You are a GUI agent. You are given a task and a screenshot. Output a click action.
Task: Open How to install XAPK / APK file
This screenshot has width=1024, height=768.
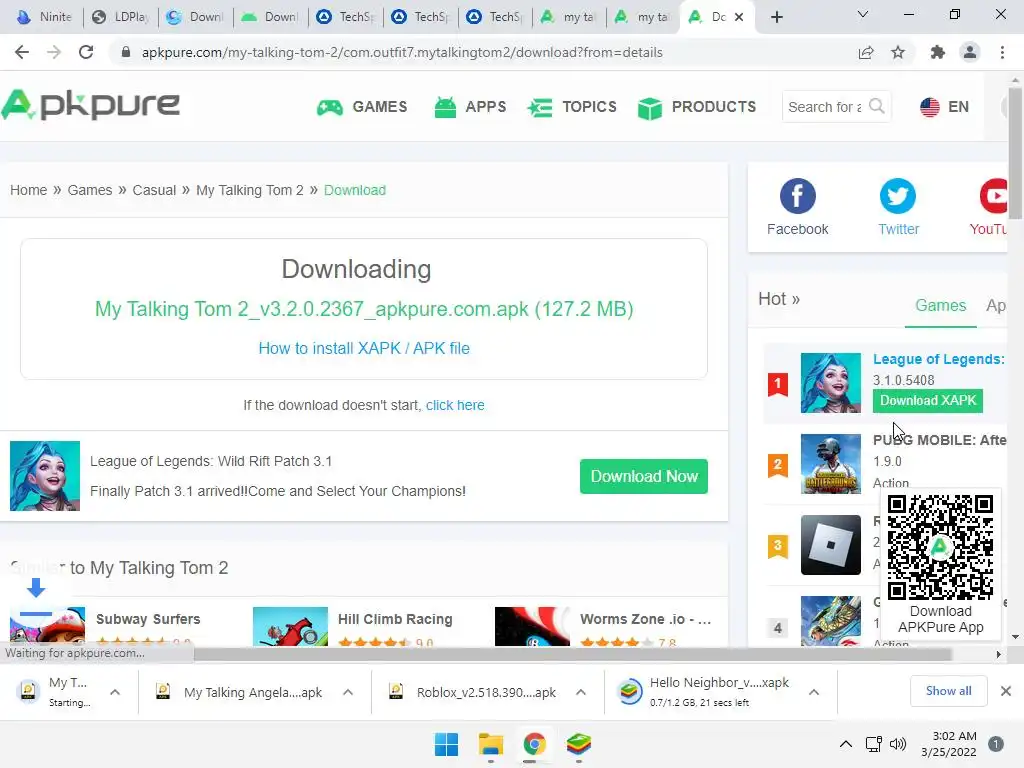[364, 348]
